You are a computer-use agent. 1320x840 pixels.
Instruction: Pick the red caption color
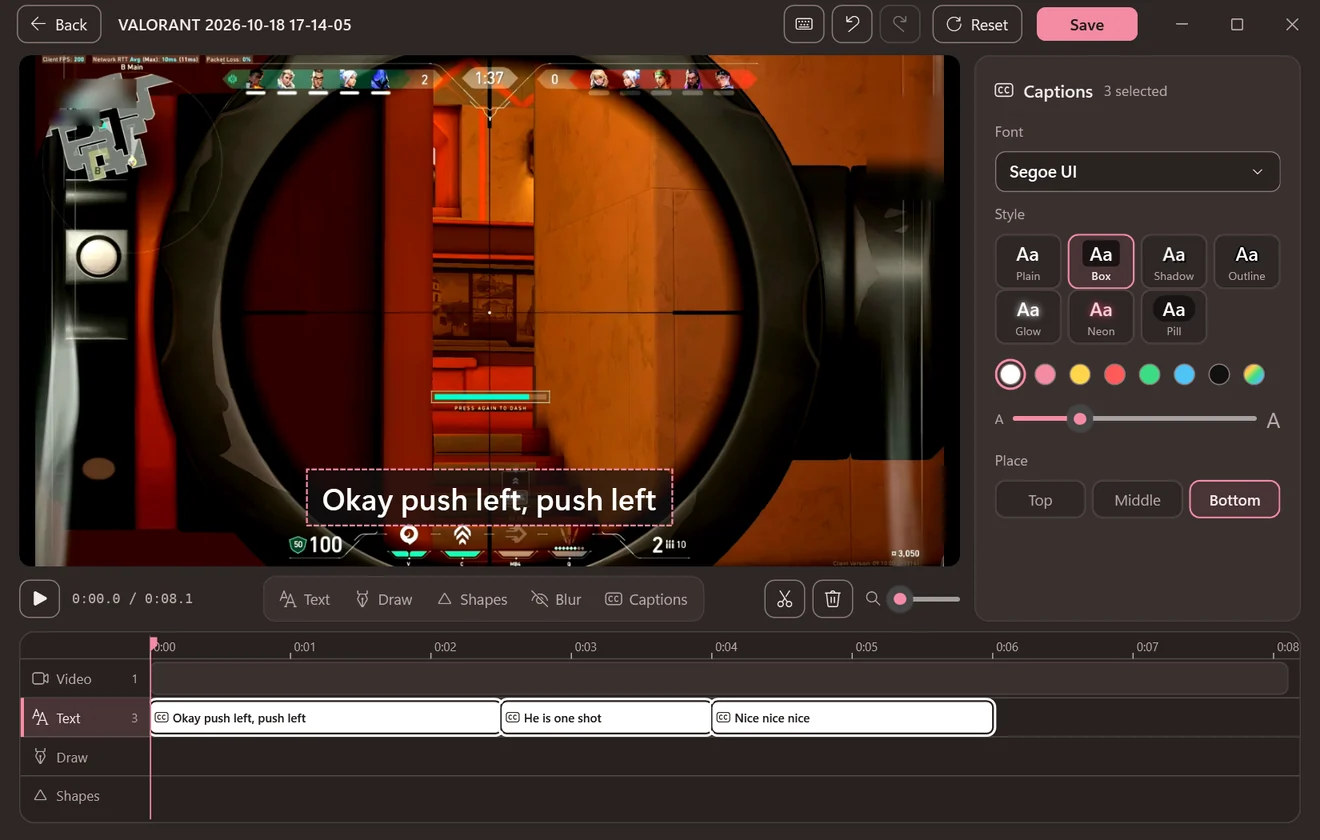[x=1115, y=374]
